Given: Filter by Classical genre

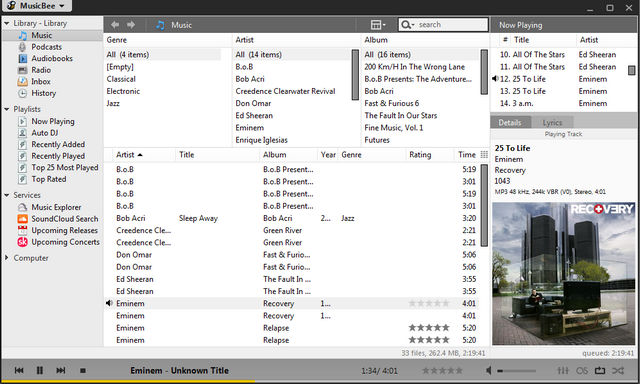Looking at the screenshot, I should (121, 79).
